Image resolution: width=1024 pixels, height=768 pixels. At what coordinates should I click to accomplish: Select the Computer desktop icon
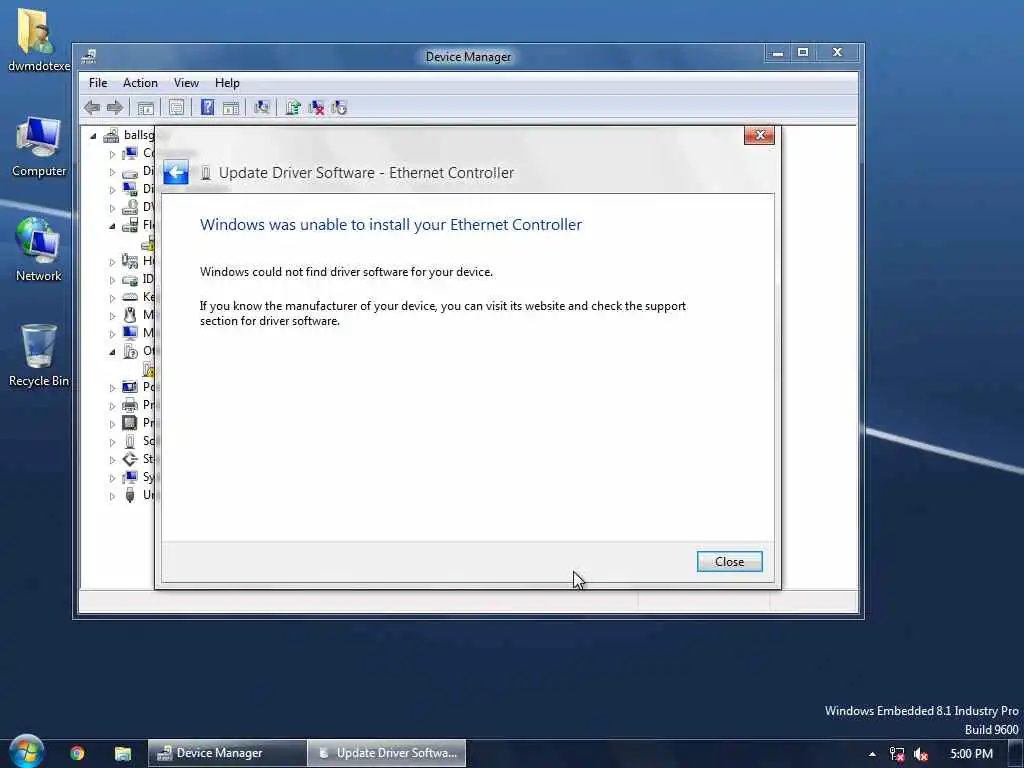tap(39, 146)
